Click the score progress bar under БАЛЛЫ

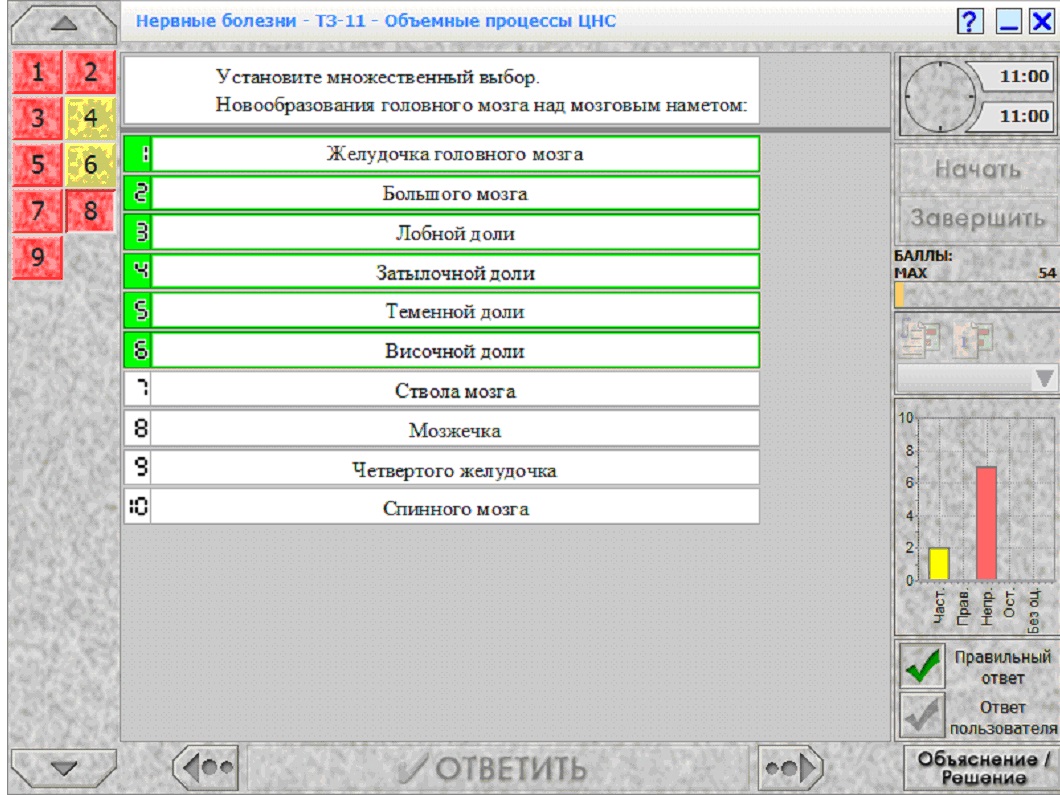976,295
